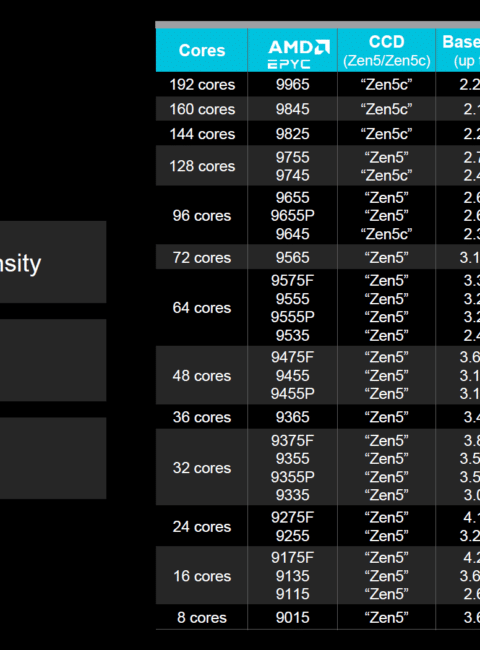Select the "160 cores" cell
The width and height of the screenshot is (480, 650).
pyautogui.click(x=202, y=109)
